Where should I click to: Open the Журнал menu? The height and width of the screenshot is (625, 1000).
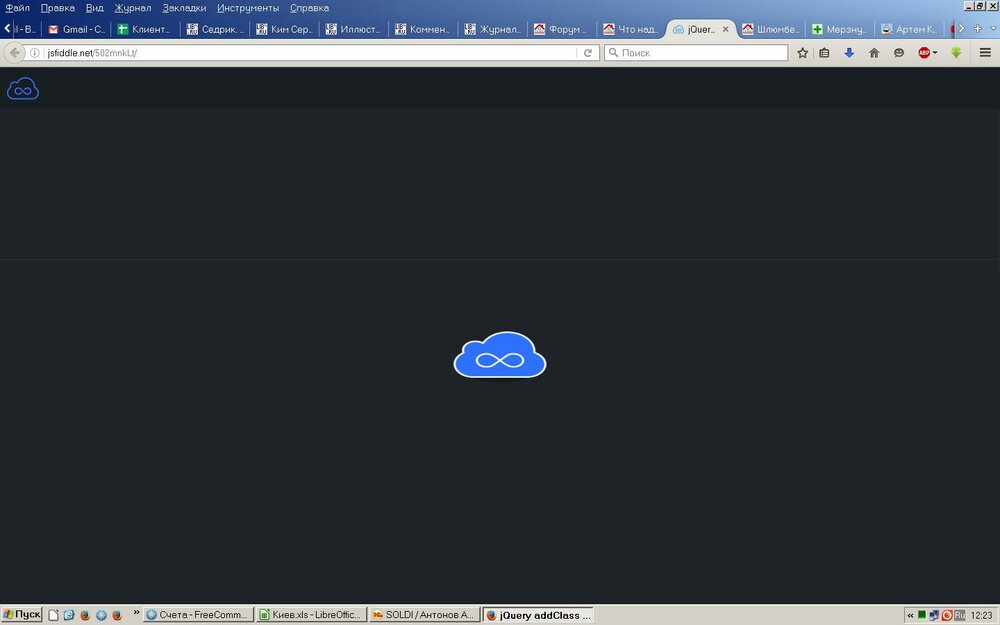point(133,8)
